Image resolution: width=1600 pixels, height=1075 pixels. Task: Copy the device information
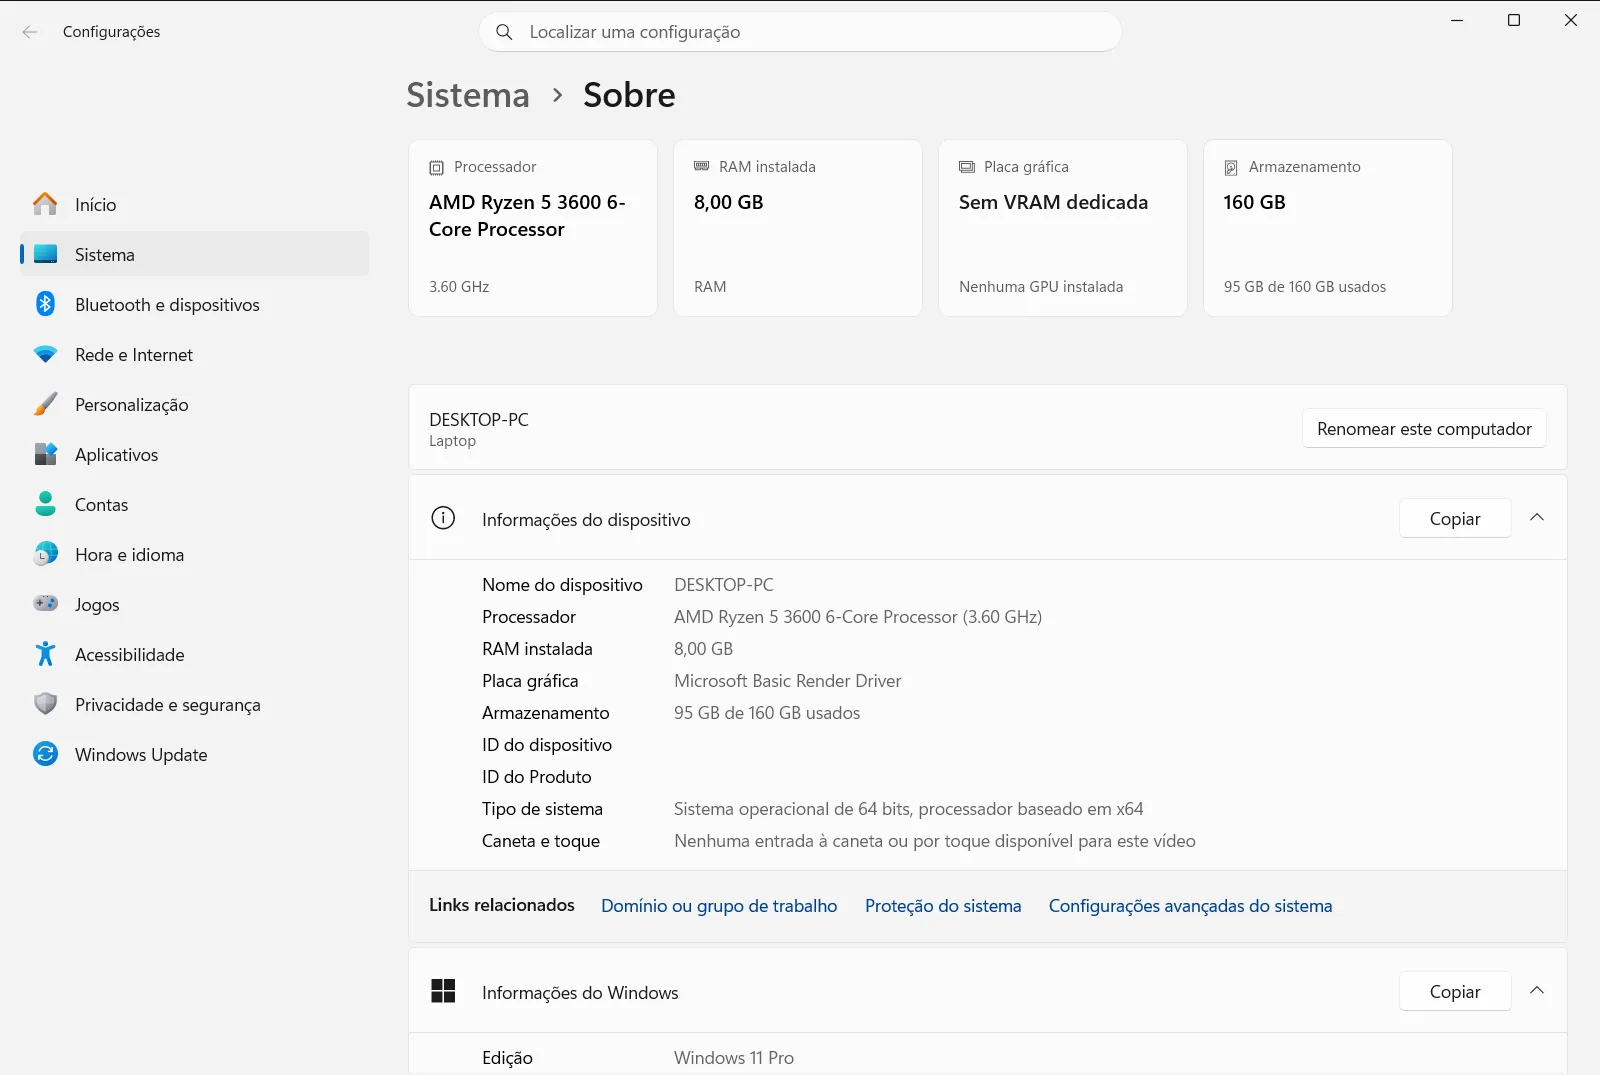tap(1455, 519)
